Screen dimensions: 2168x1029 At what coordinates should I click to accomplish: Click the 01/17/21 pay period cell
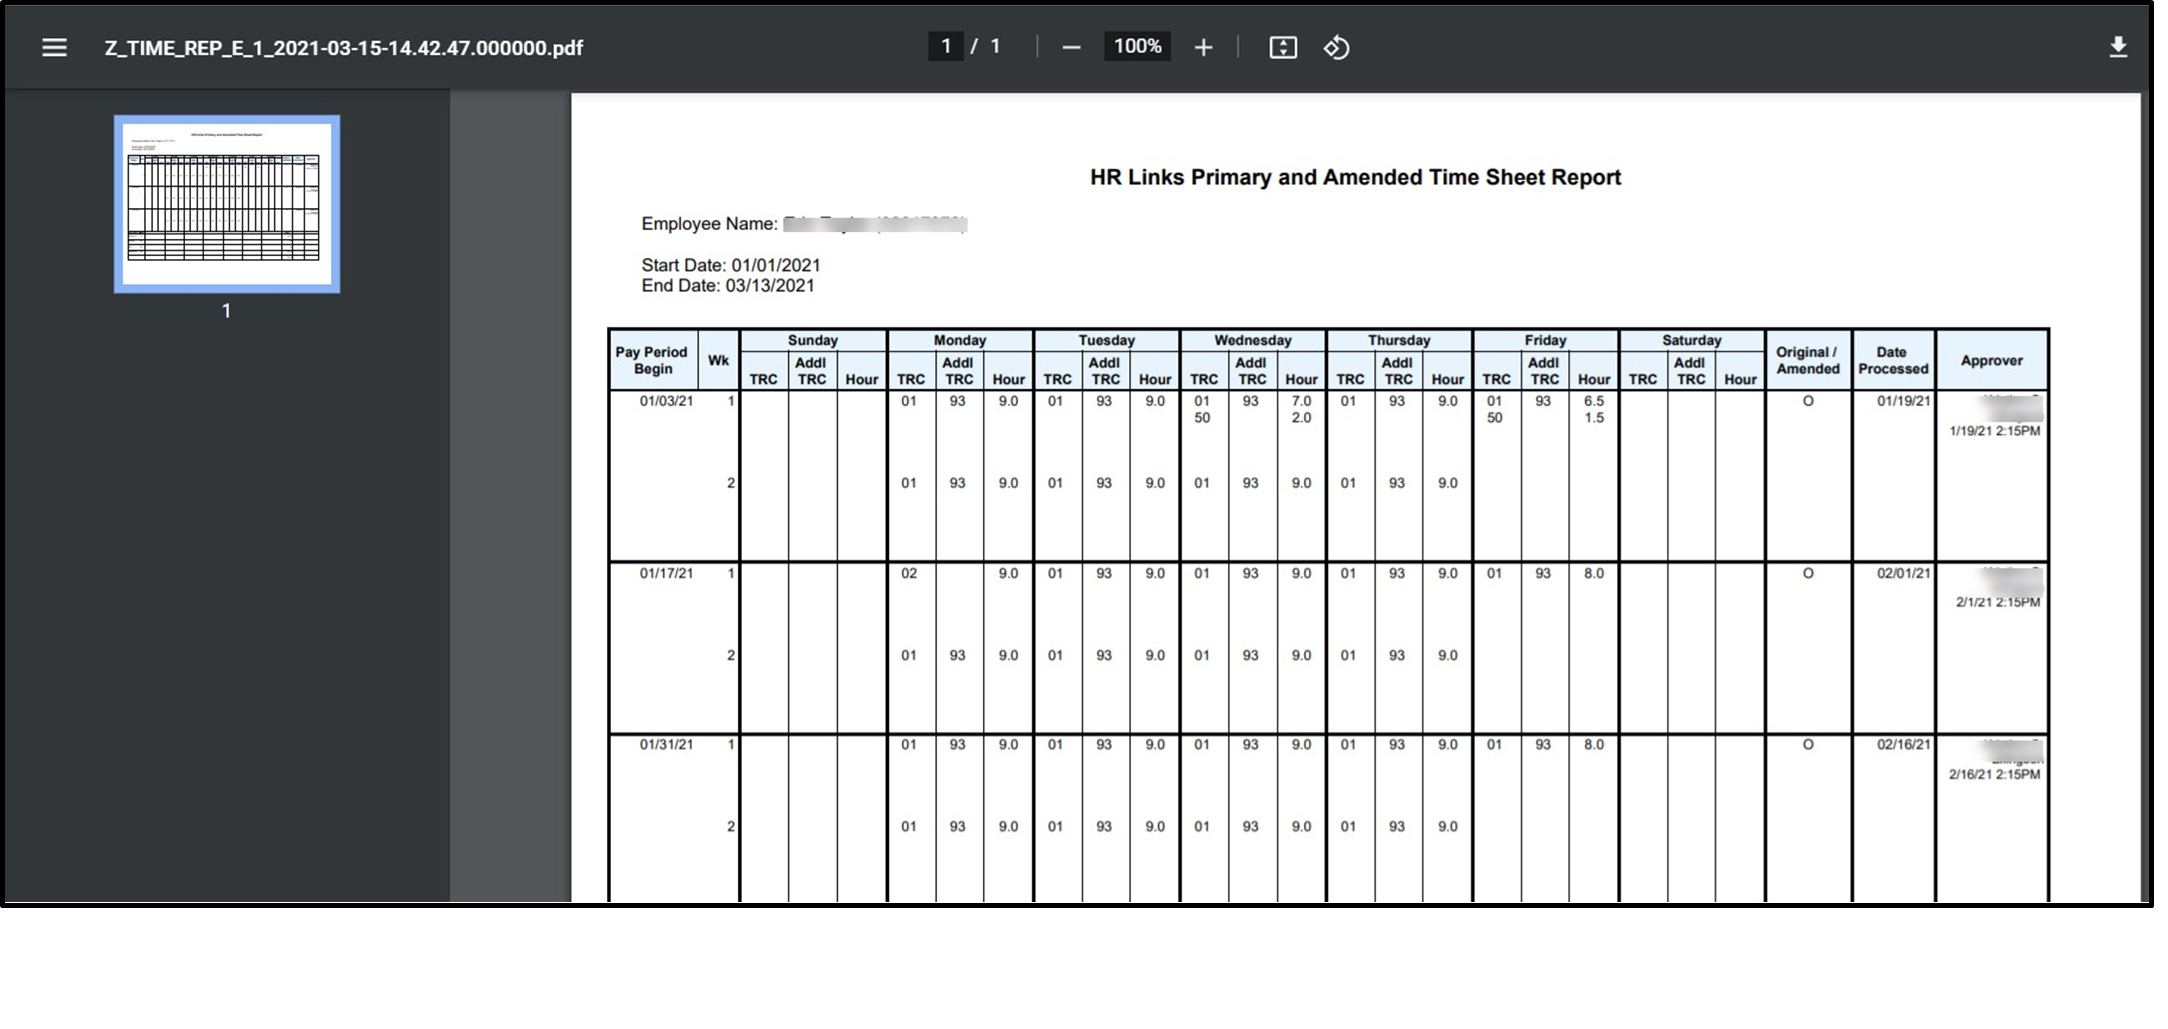(x=666, y=574)
